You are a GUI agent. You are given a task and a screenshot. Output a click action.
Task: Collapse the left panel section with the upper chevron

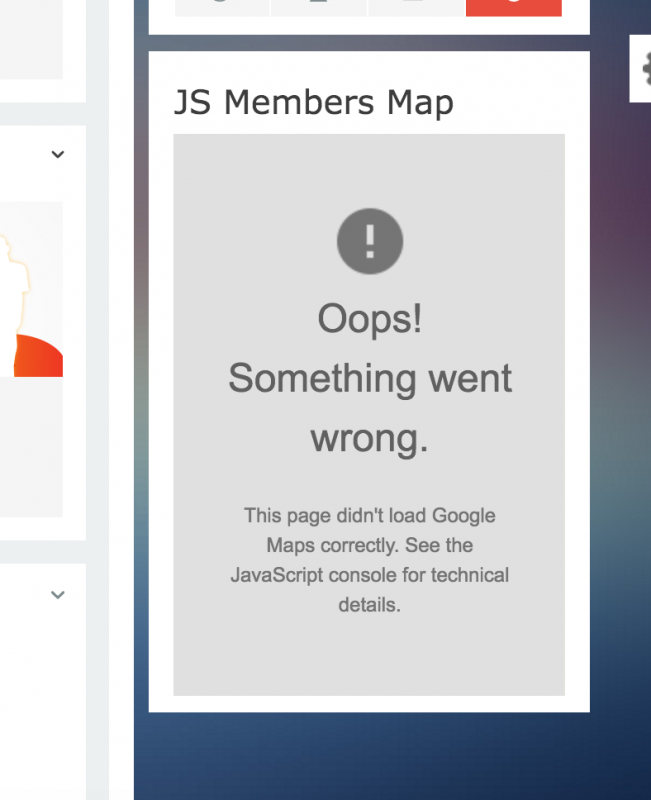58,154
